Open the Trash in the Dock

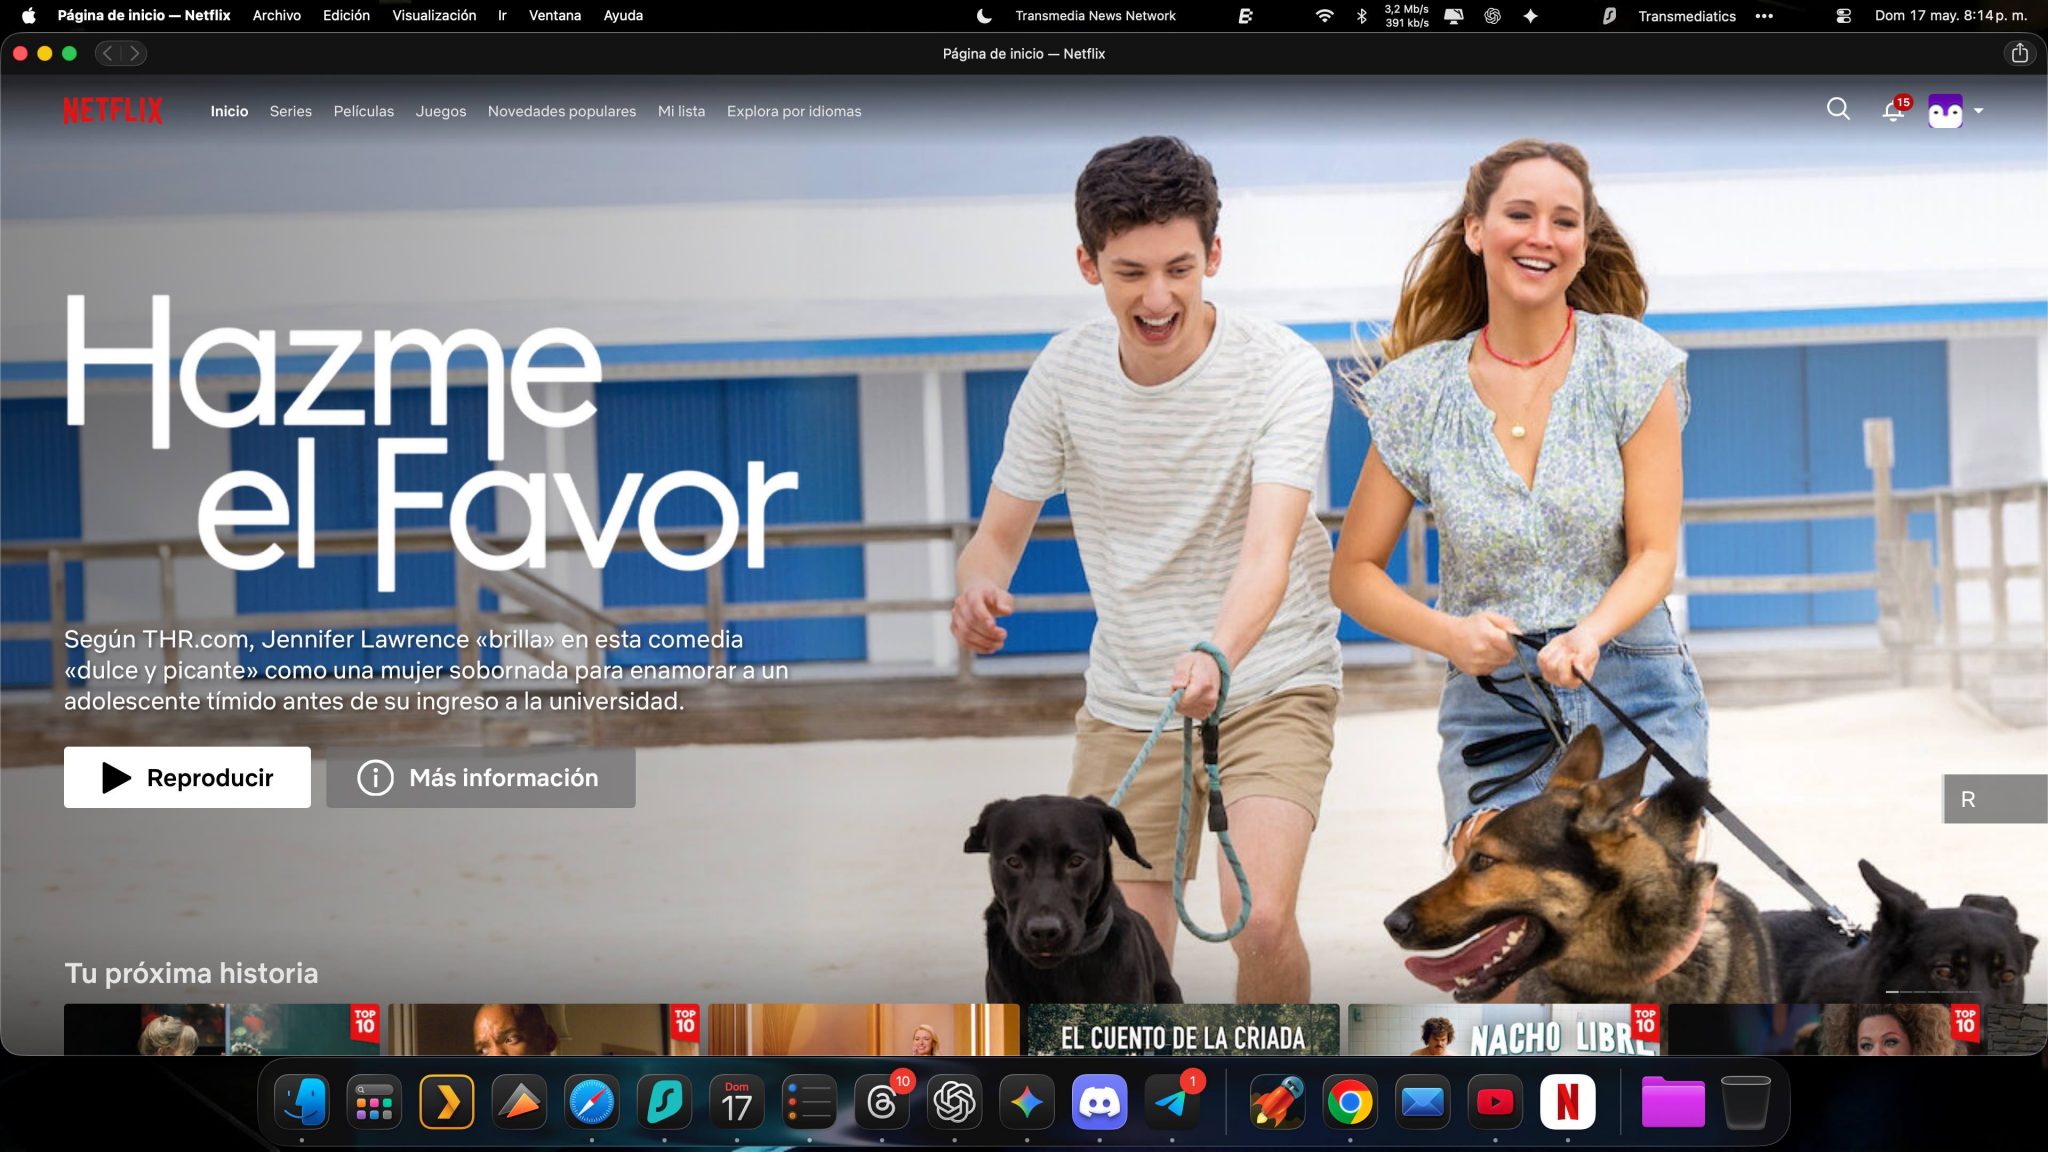tap(1746, 1102)
